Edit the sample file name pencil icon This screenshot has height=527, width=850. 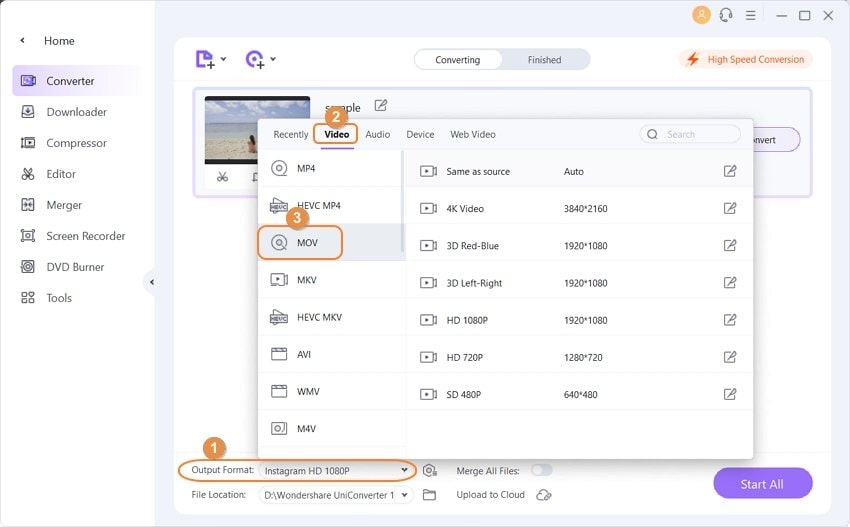click(x=381, y=105)
